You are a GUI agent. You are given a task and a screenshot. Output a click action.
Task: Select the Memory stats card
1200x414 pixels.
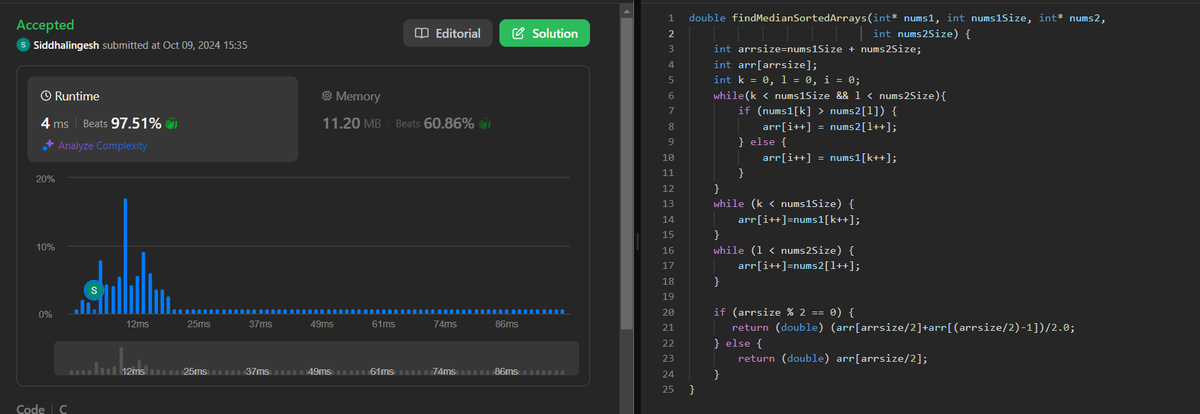[x=444, y=120]
